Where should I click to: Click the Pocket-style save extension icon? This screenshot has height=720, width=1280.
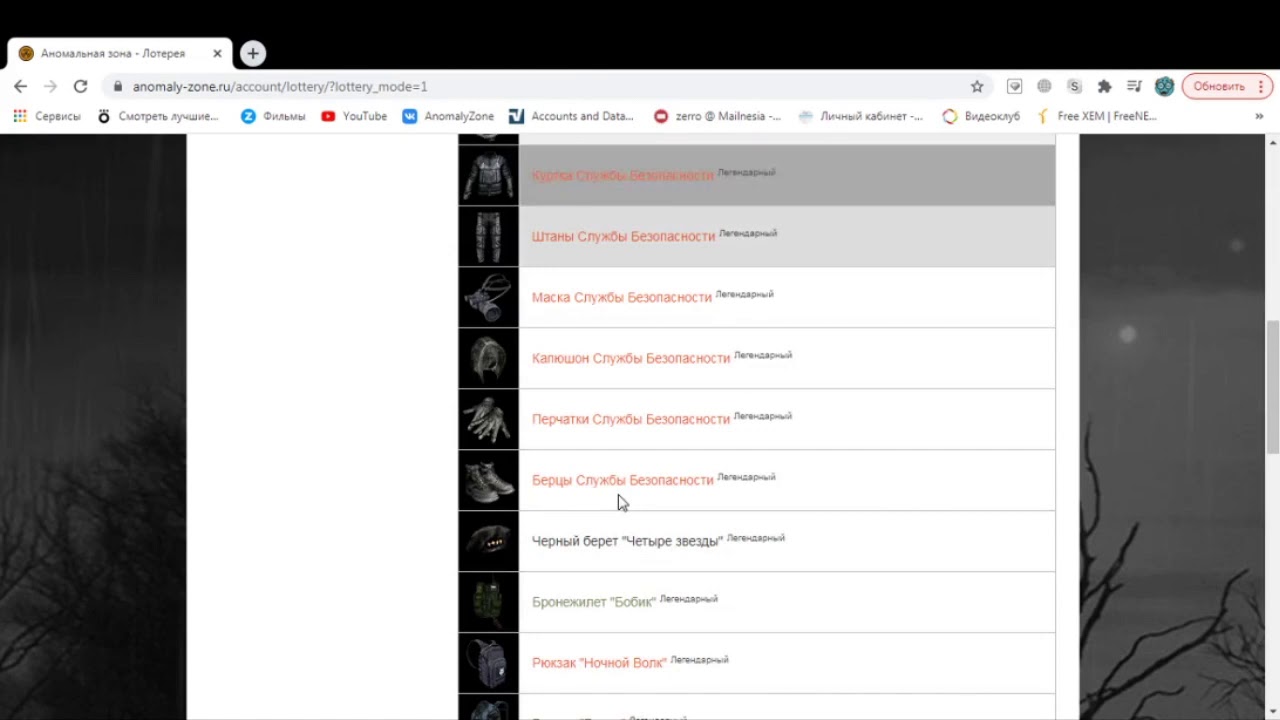tap(1014, 86)
